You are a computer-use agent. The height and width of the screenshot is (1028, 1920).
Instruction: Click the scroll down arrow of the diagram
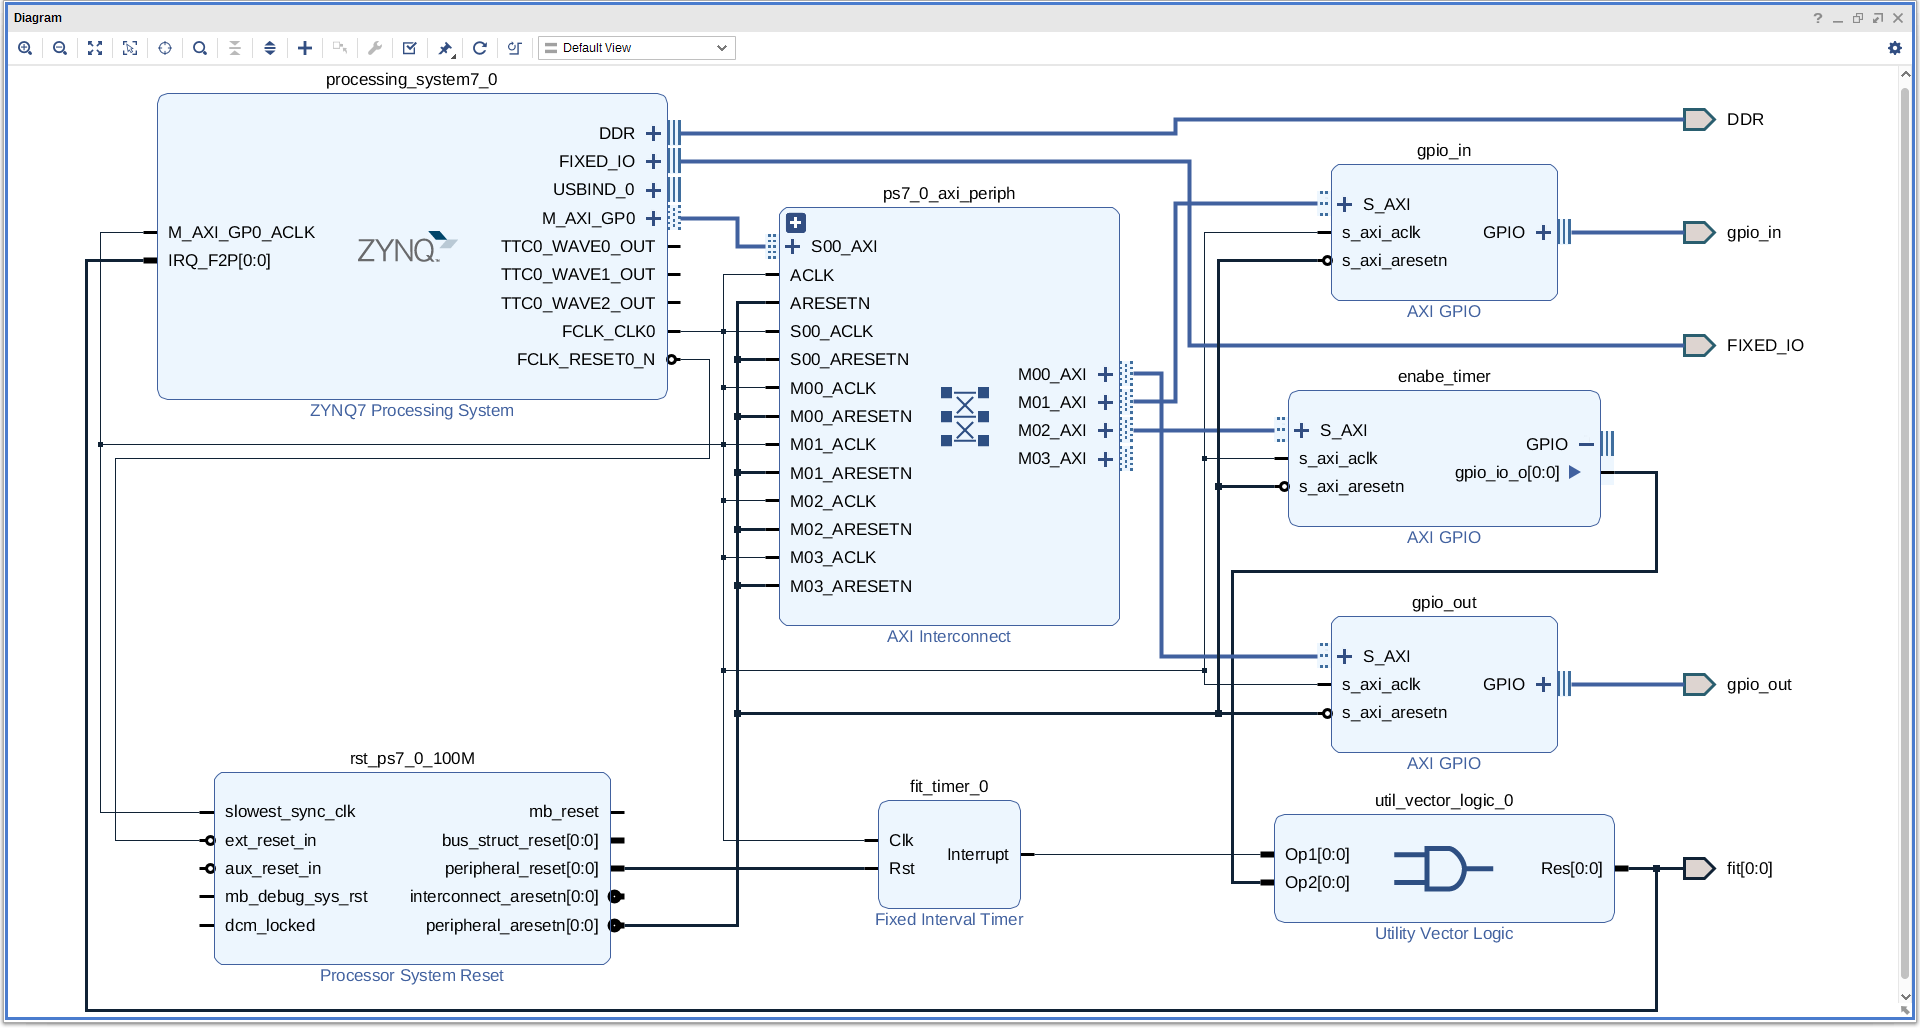click(1905, 998)
